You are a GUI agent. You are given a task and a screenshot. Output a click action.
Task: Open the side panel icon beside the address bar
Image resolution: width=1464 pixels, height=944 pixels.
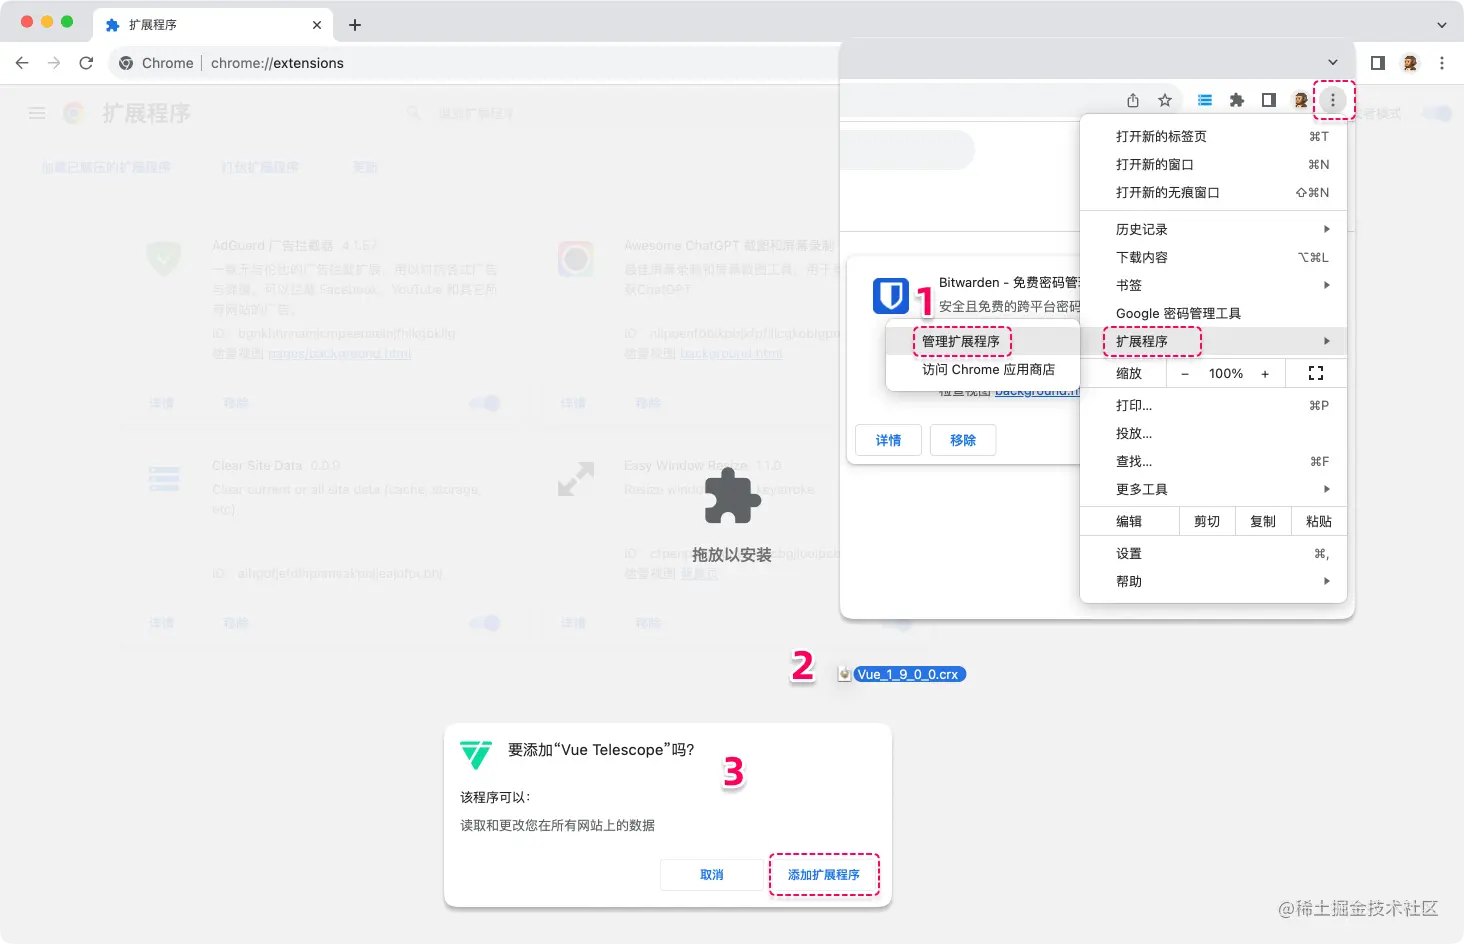pyautogui.click(x=1378, y=63)
